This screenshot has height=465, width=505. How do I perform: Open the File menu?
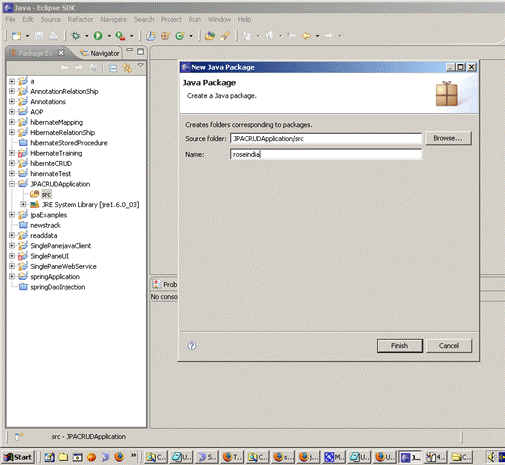pyautogui.click(x=11, y=19)
